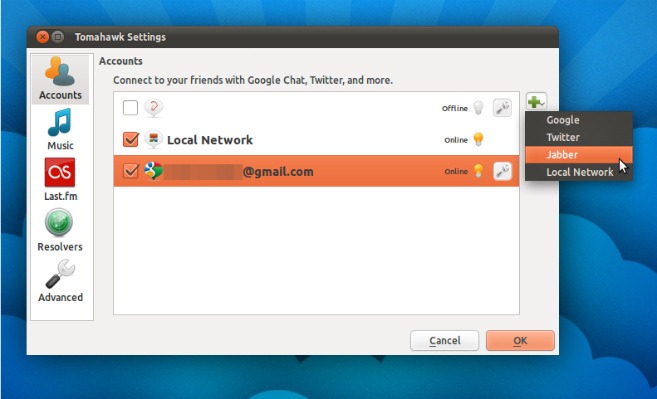Choose Jabber from the add-account menu
The image size is (657, 399).
(579, 155)
